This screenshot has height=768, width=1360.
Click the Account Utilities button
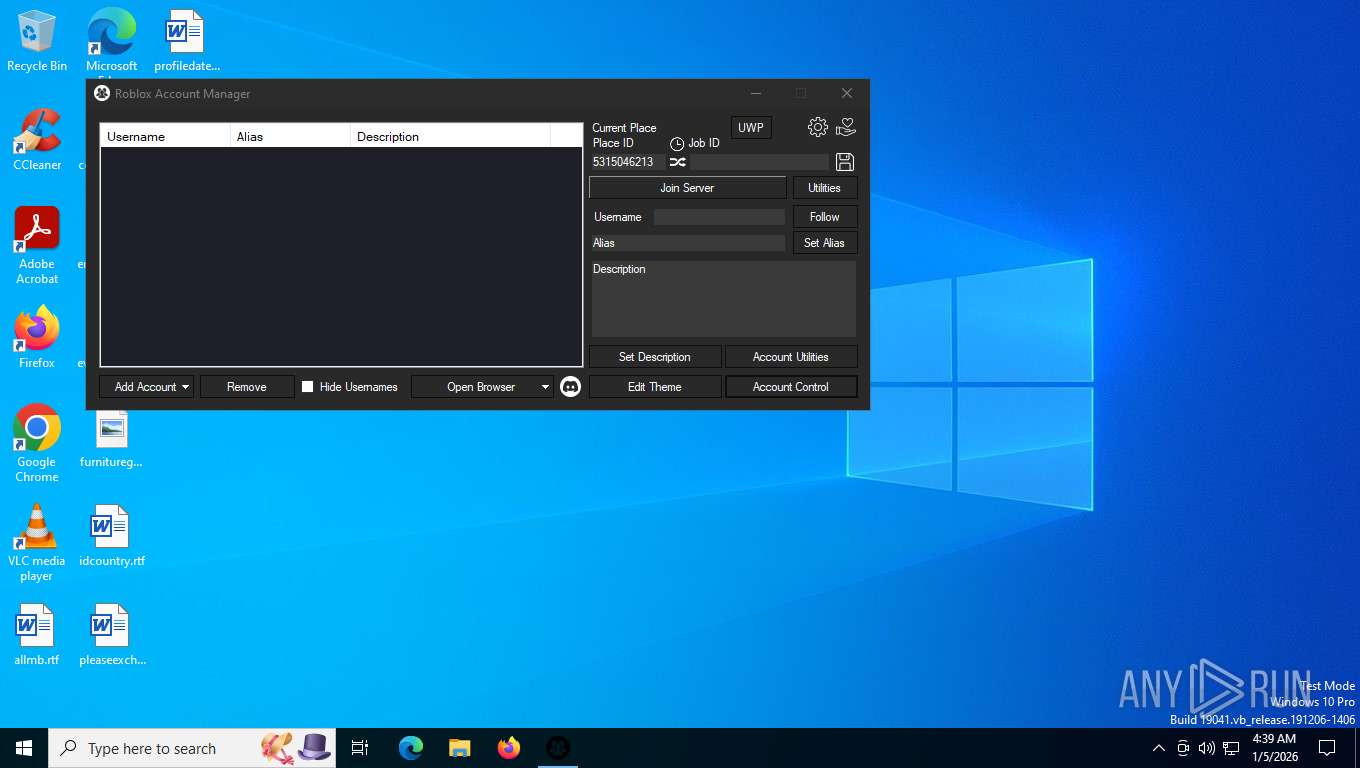[791, 357]
